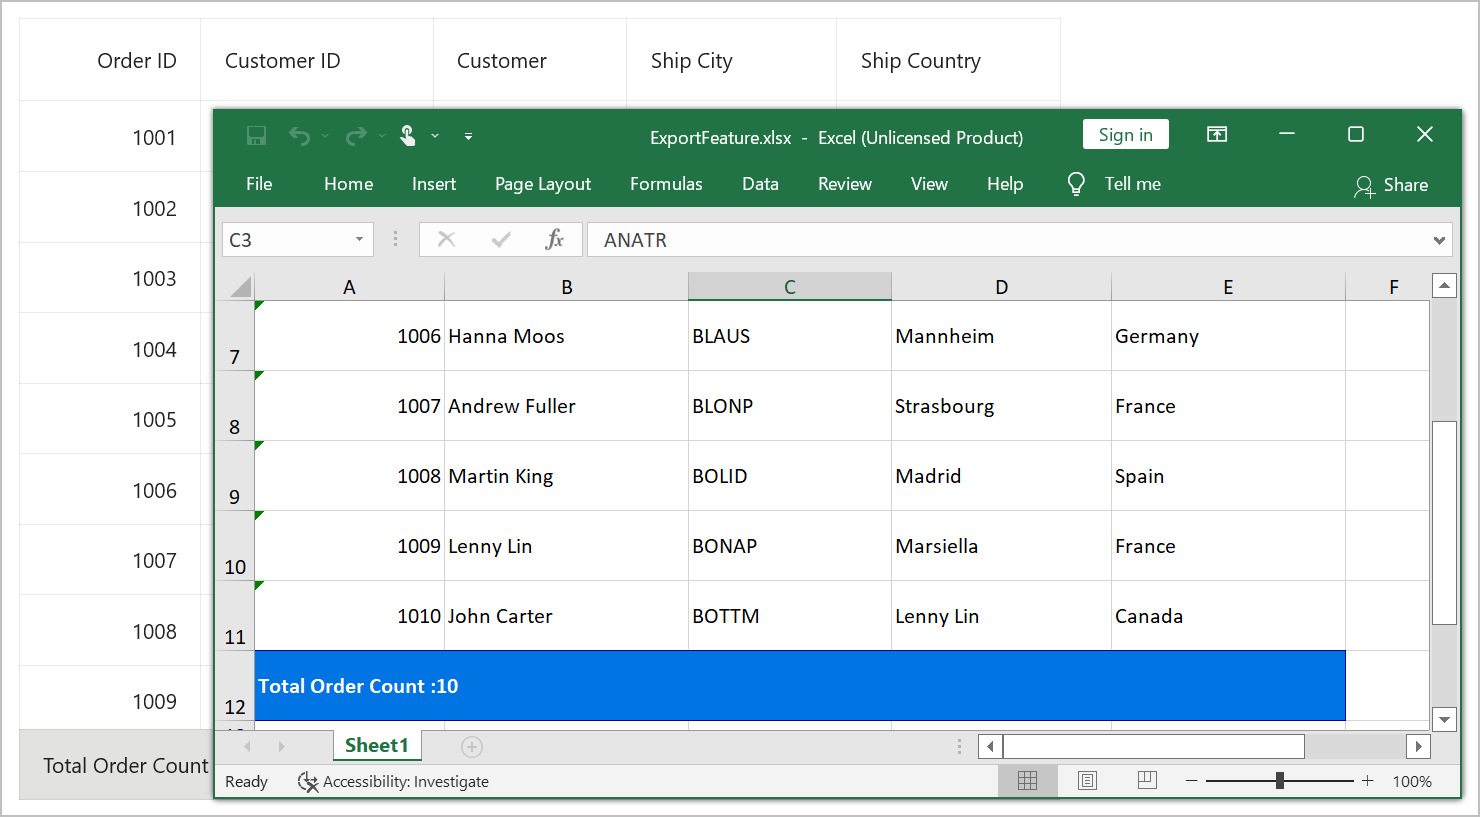Click the Insert Function fx icon

(x=554, y=240)
